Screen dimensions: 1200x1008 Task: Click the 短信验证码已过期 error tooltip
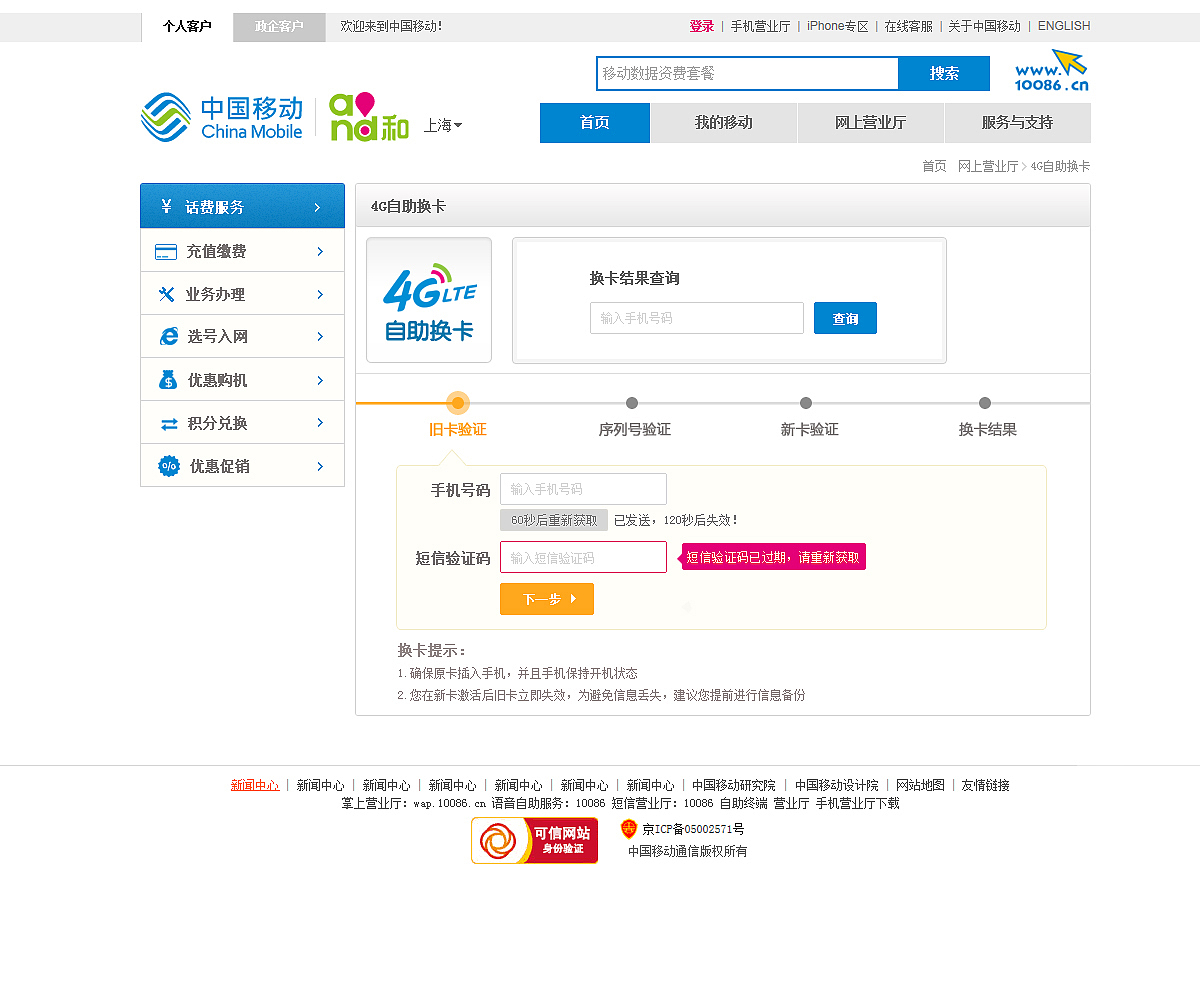click(773, 557)
